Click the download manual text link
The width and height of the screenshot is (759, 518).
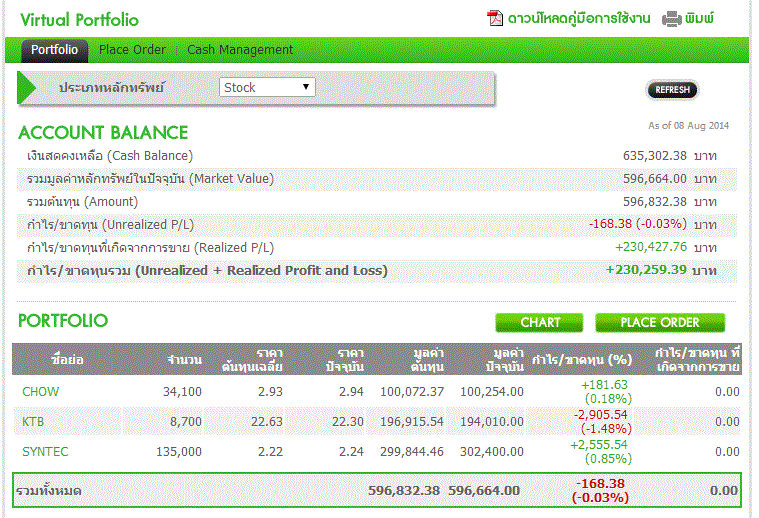[579, 19]
